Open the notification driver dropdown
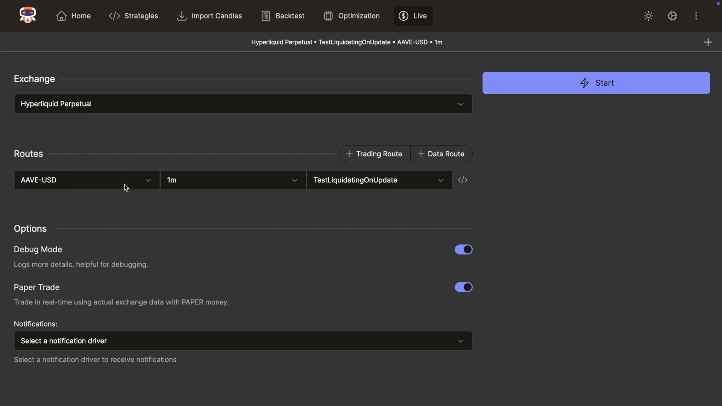 [242, 341]
